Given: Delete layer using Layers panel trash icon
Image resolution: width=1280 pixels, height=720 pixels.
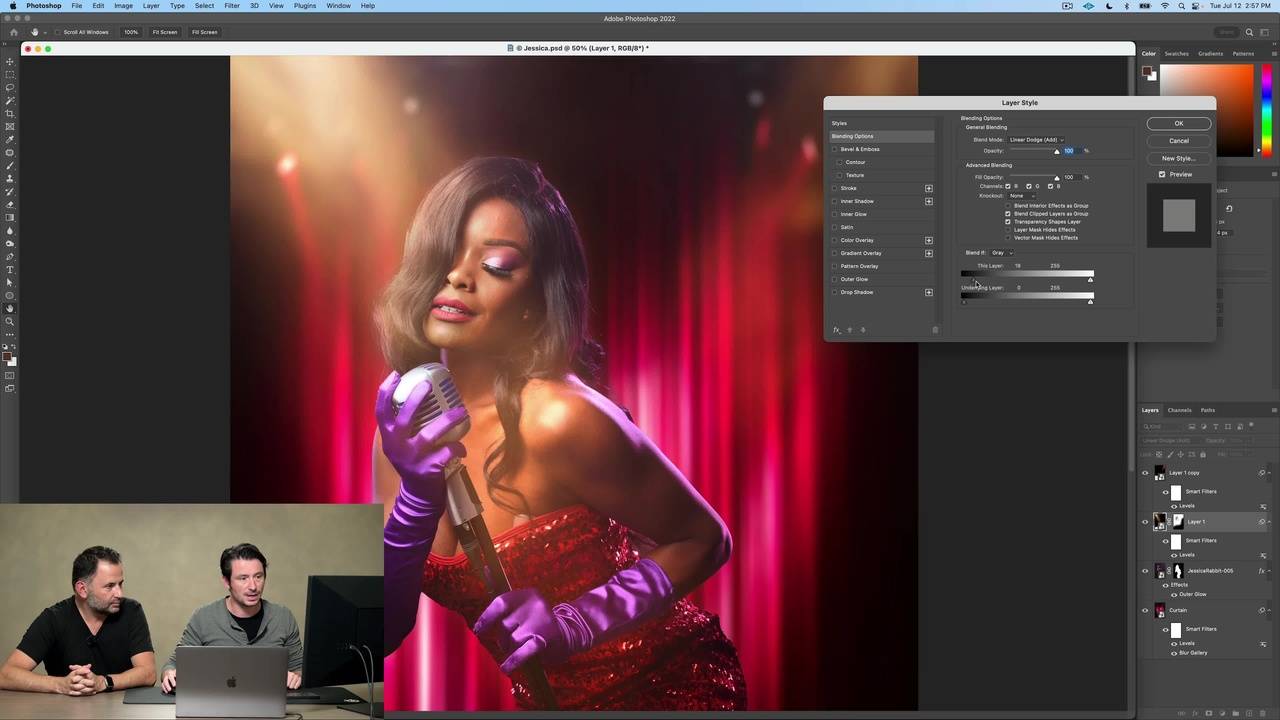Looking at the screenshot, I should [1261, 714].
